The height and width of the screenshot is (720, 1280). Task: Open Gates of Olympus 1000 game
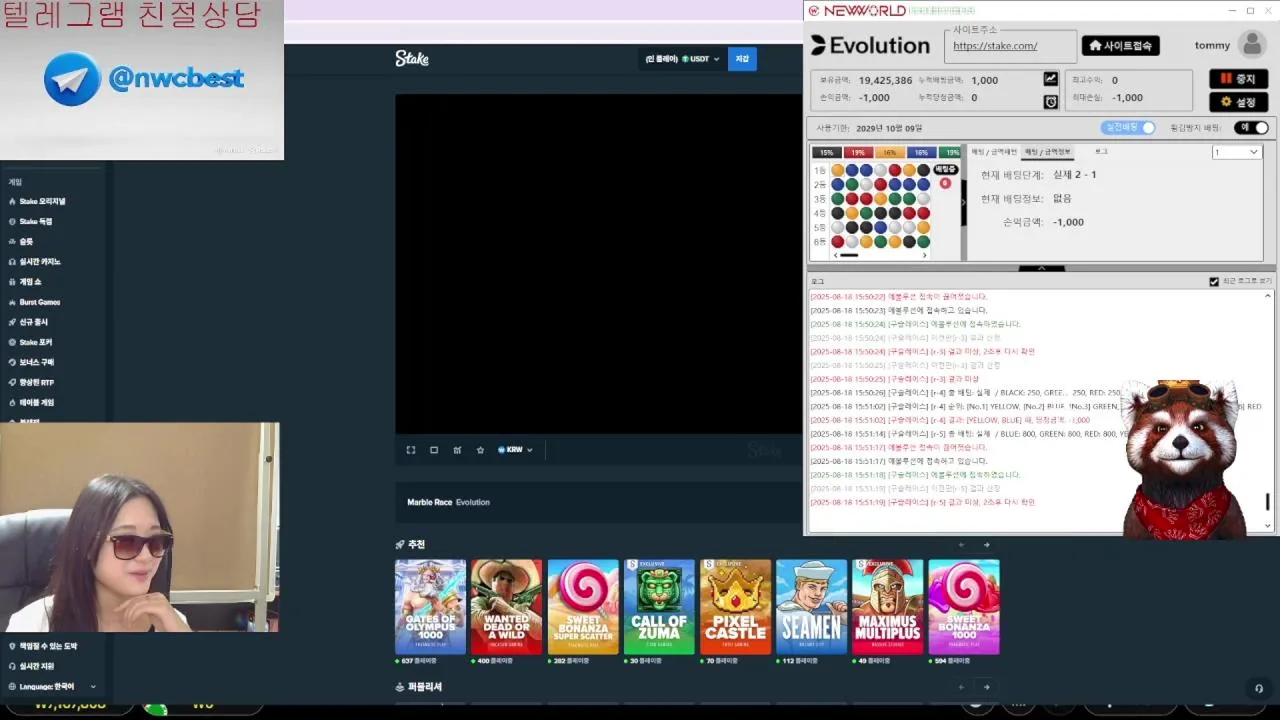pos(430,607)
